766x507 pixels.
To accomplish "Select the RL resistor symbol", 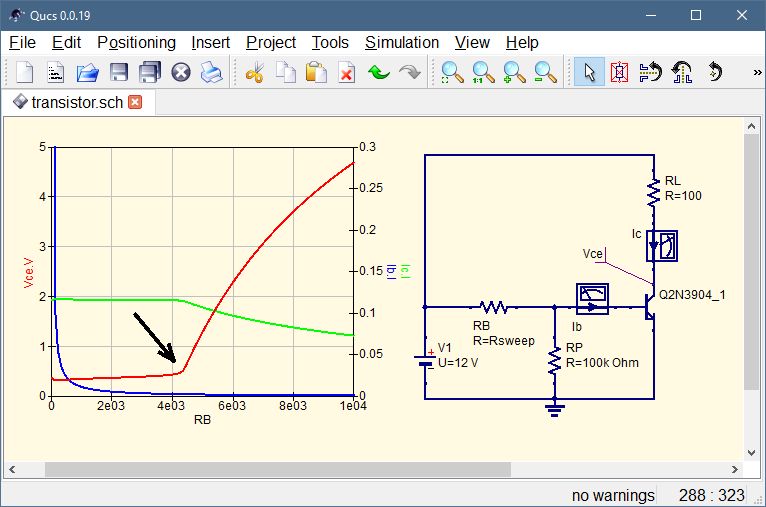I will coord(653,192).
